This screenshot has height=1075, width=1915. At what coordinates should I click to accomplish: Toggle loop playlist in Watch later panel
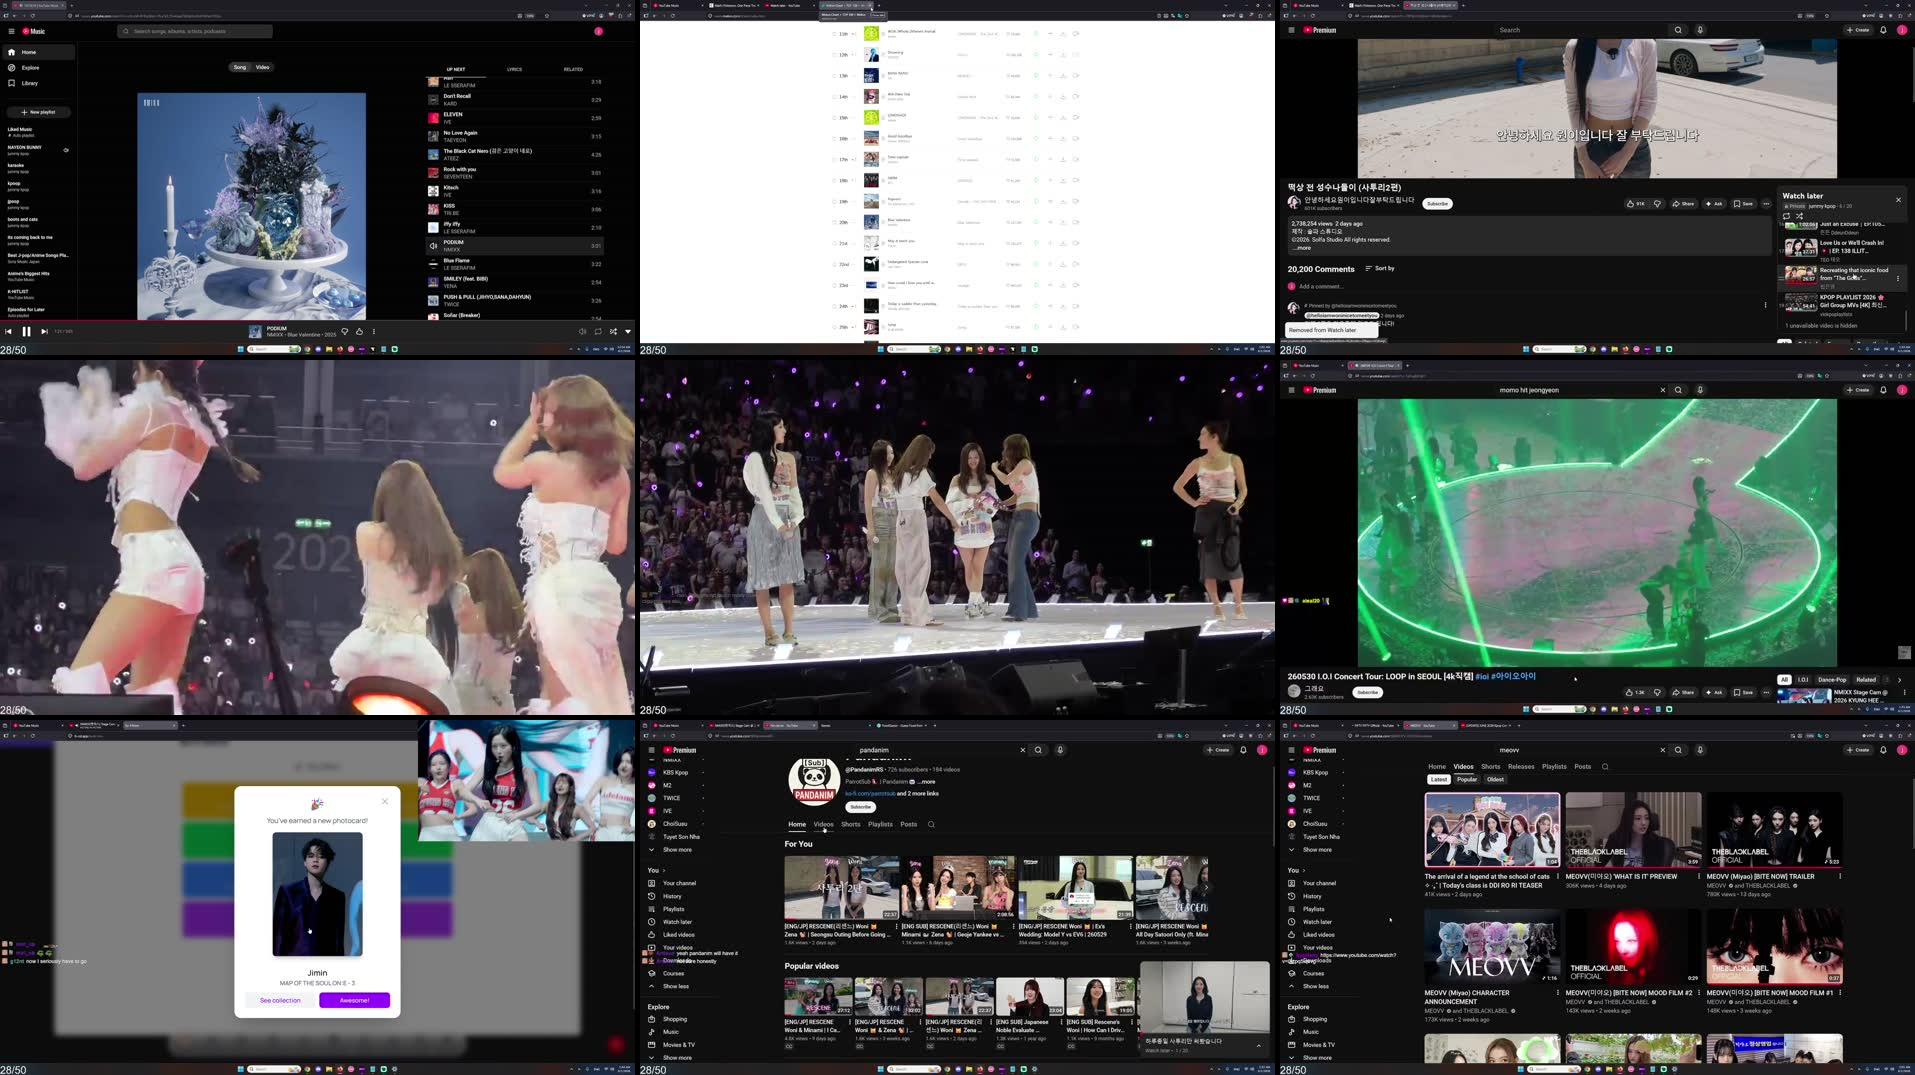pos(1787,216)
